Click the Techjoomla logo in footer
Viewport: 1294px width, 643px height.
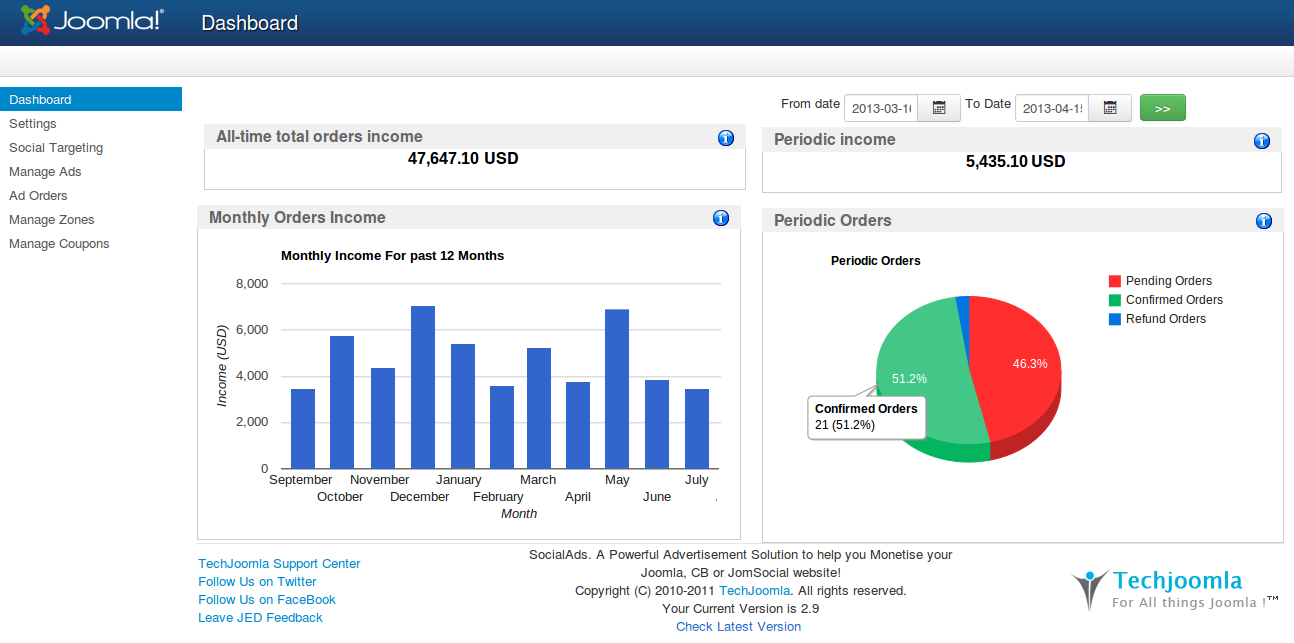coord(1173,588)
